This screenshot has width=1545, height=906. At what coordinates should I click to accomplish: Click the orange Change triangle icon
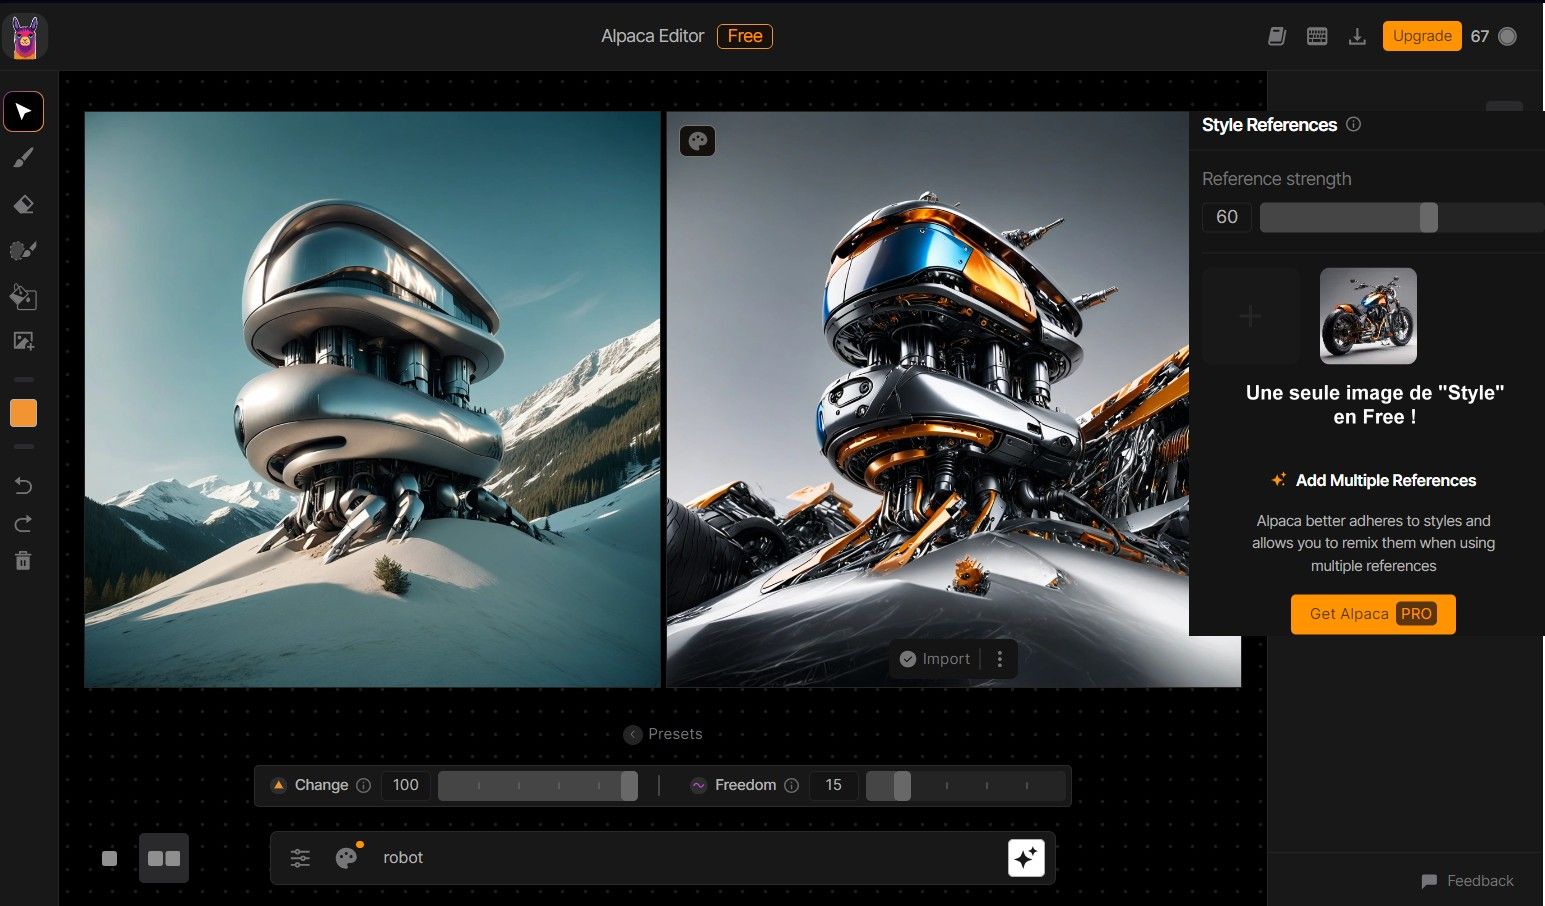(279, 785)
